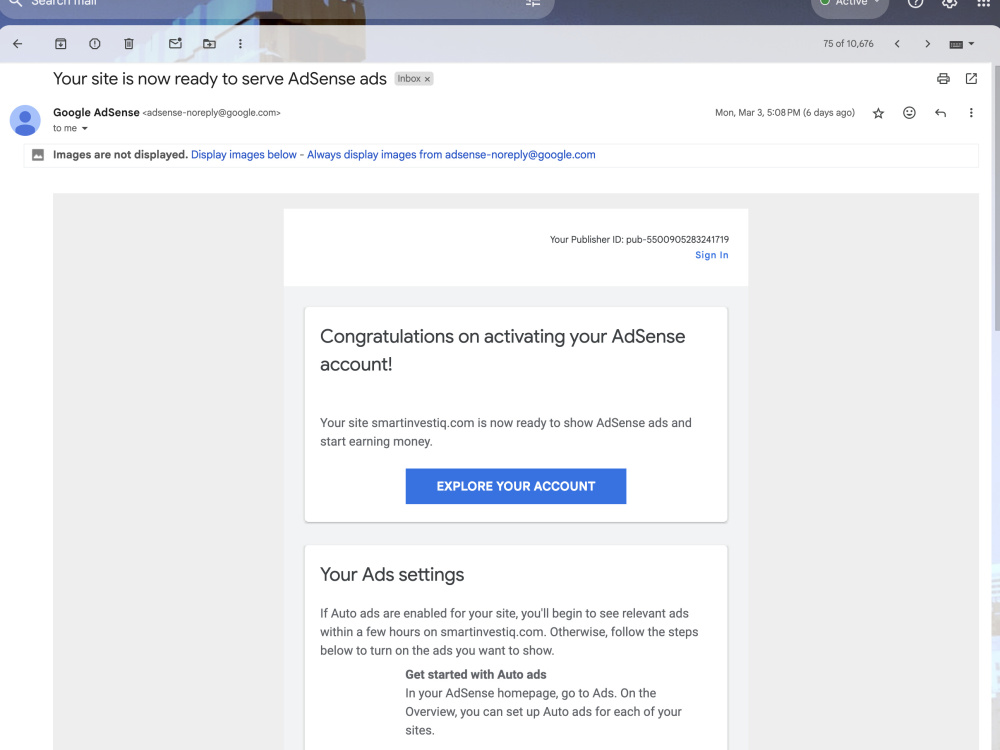This screenshot has height=750, width=1000.
Task: Reply to the Google AdSense message
Action: pos(941,113)
